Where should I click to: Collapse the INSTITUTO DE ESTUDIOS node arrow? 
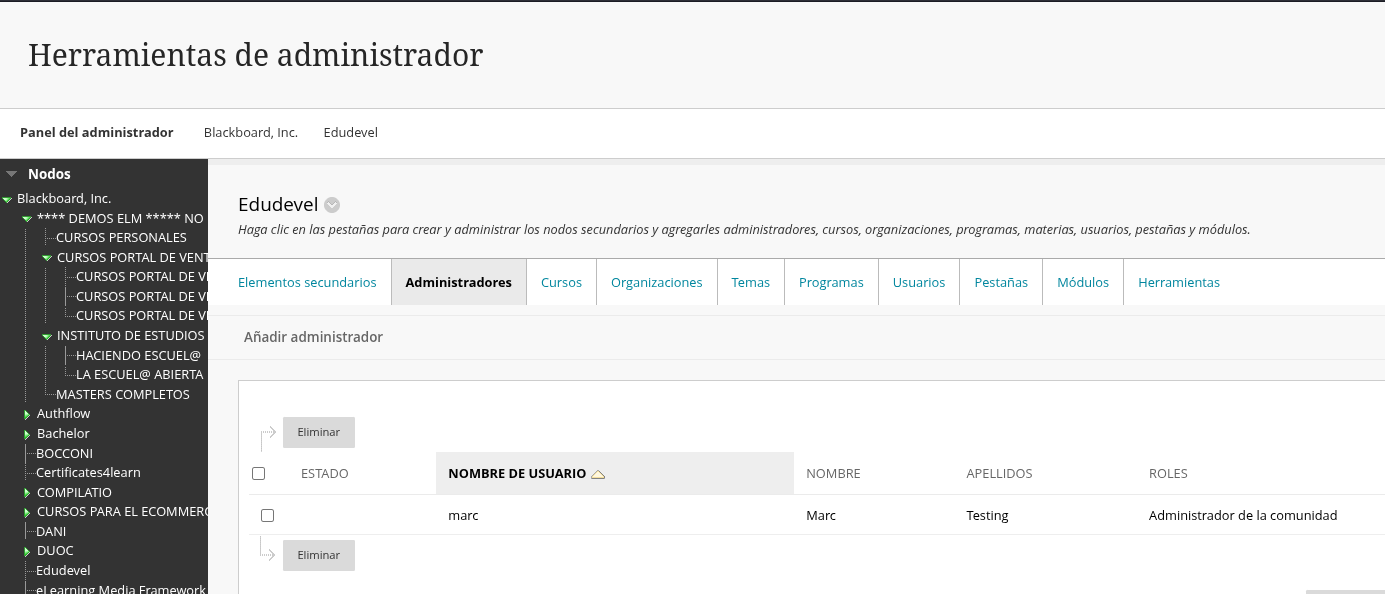[47, 336]
